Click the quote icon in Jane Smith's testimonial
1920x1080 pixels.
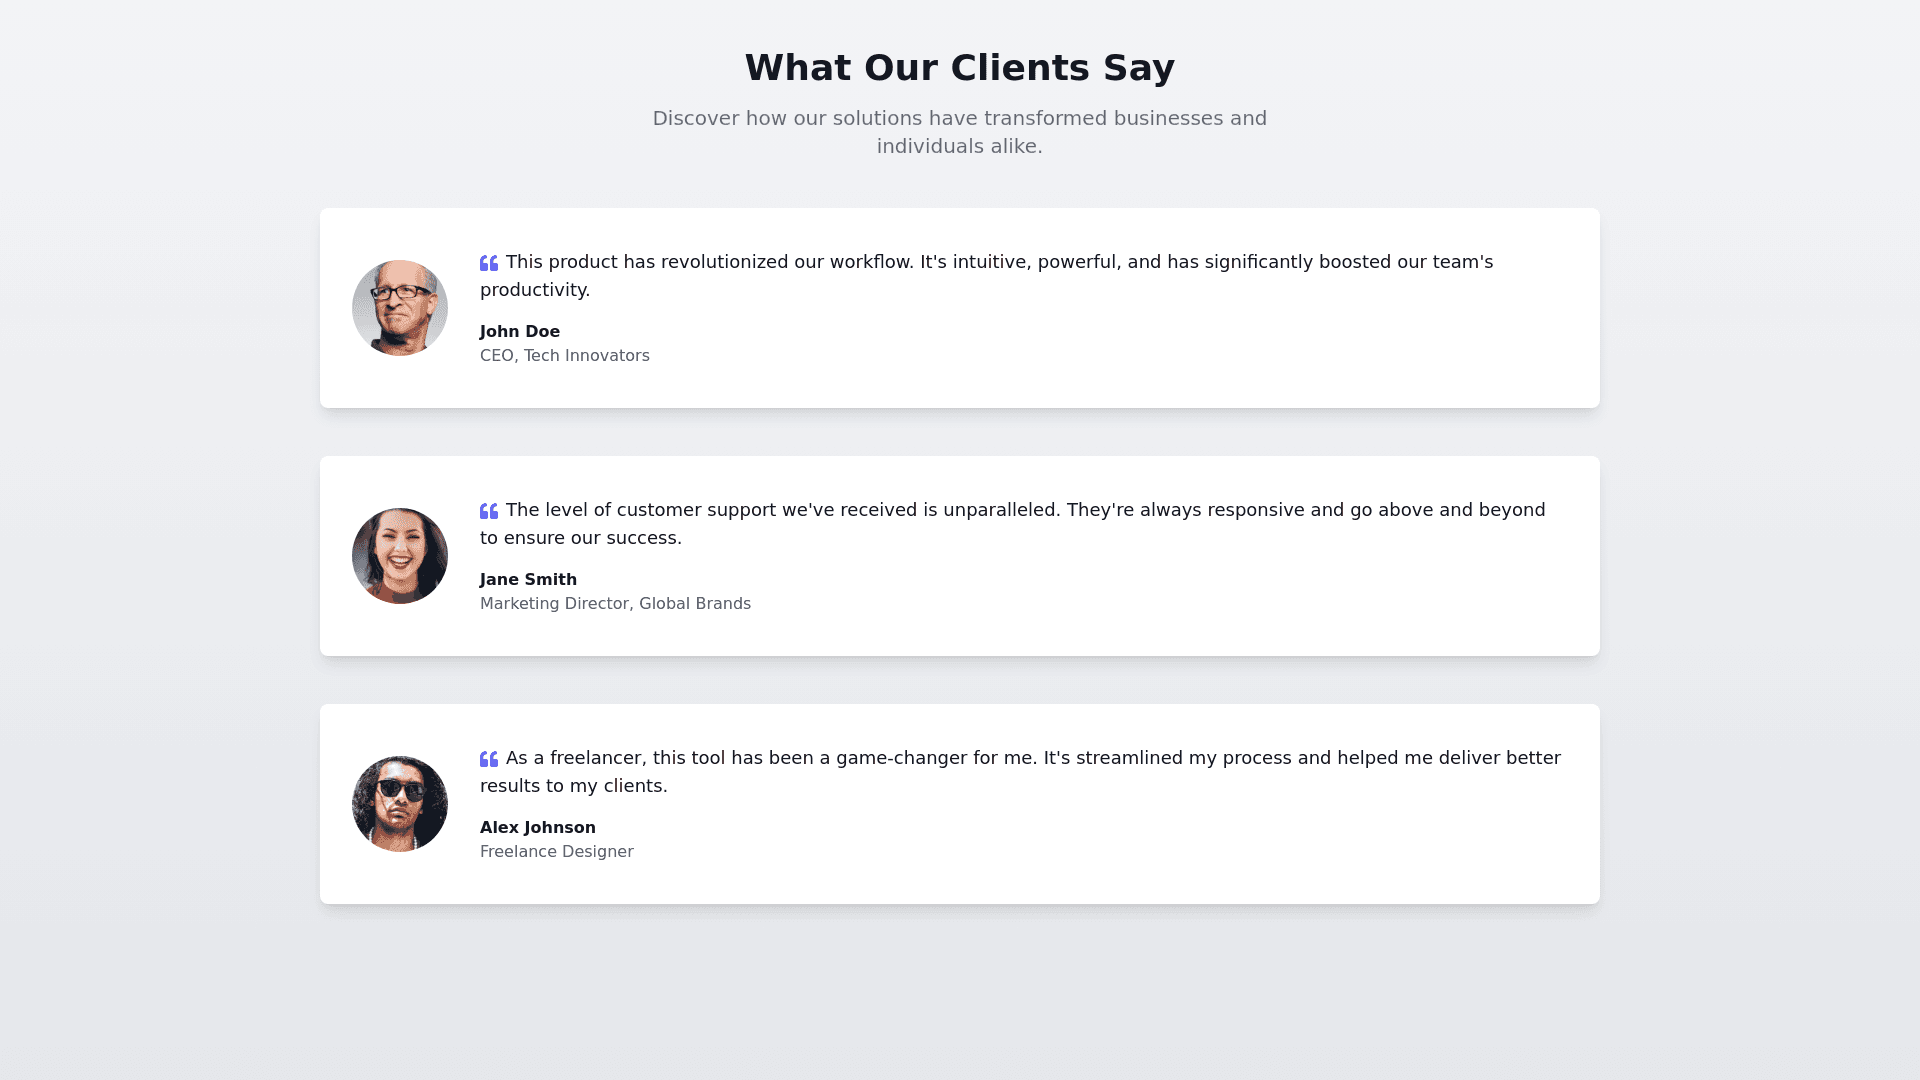coord(489,511)
